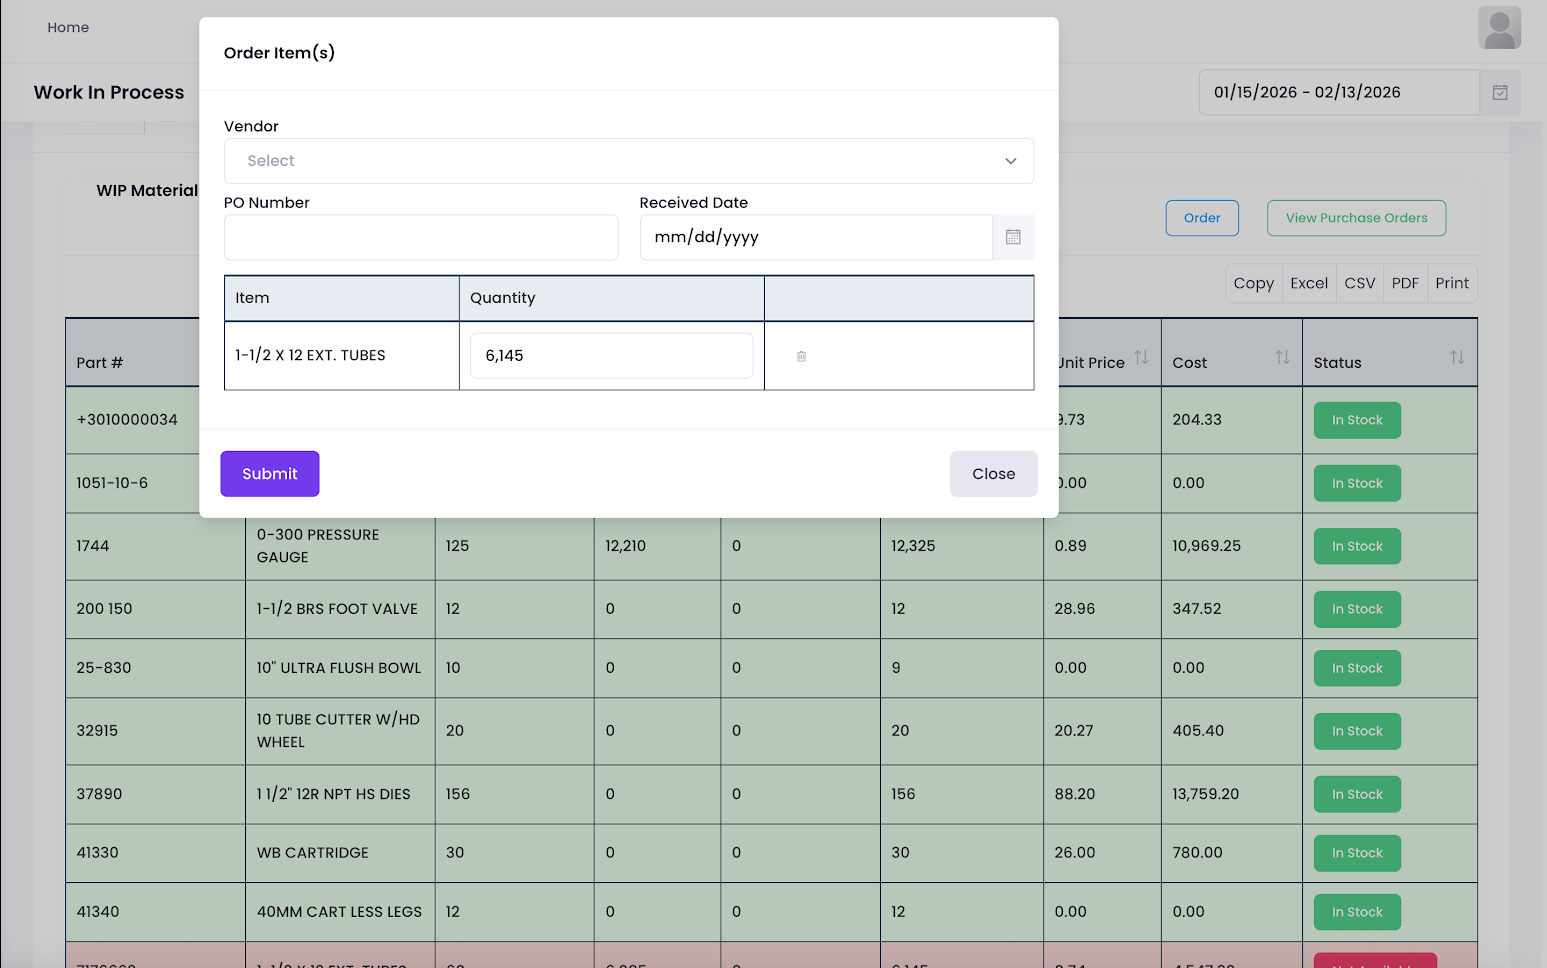The height and width of the screenshot is (968, 1547).
Task: Delete the 1-1/2 X 12 EXT. TUBES item row
Action: coord(800,355)
